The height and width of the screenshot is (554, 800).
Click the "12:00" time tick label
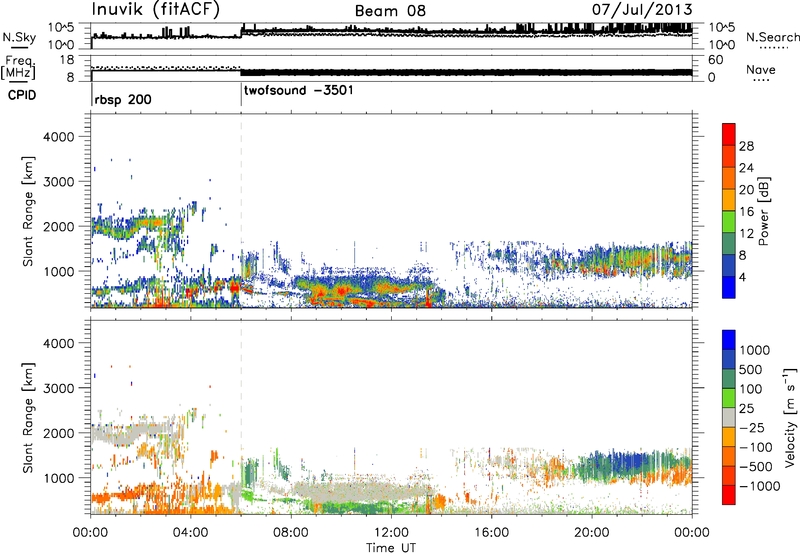[x=391, y=533]
